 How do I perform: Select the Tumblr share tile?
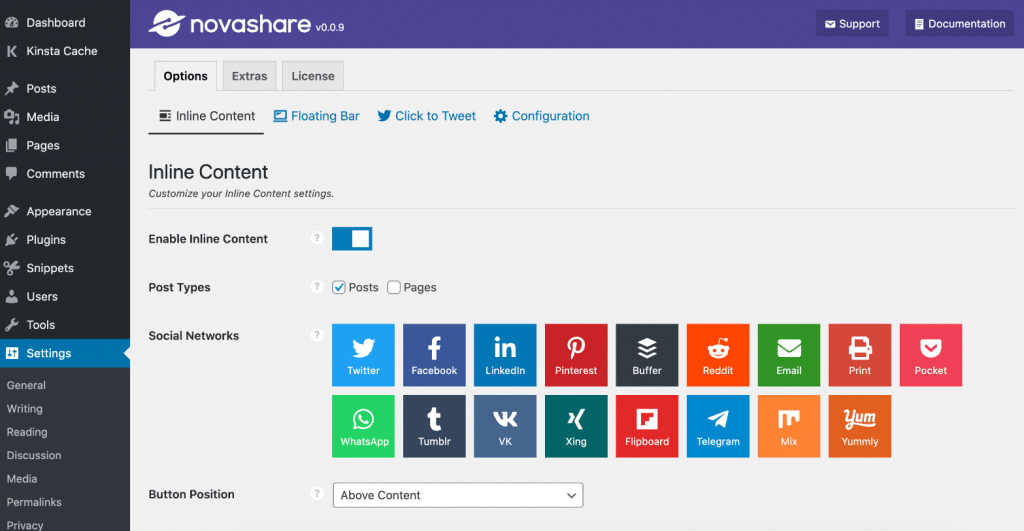tap(434, 426)
